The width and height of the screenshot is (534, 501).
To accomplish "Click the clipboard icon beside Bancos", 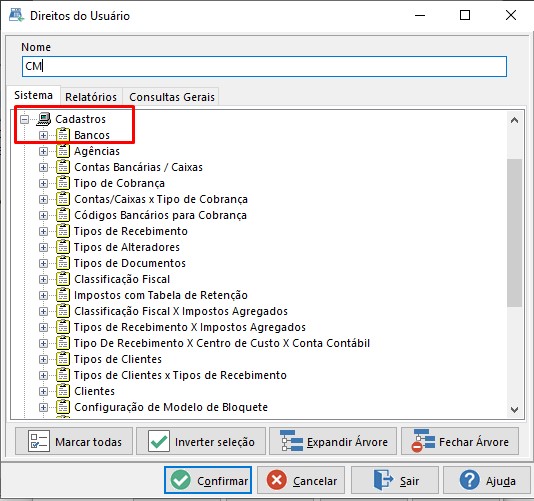I will pos(63,135).
